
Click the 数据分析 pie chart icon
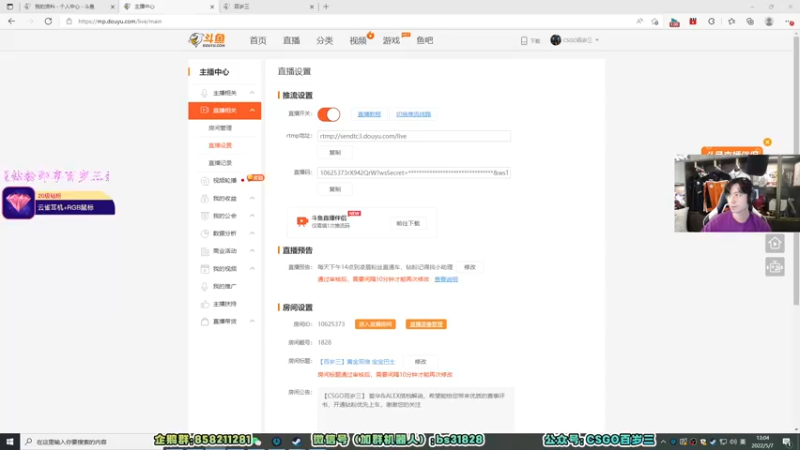point(205,234)
